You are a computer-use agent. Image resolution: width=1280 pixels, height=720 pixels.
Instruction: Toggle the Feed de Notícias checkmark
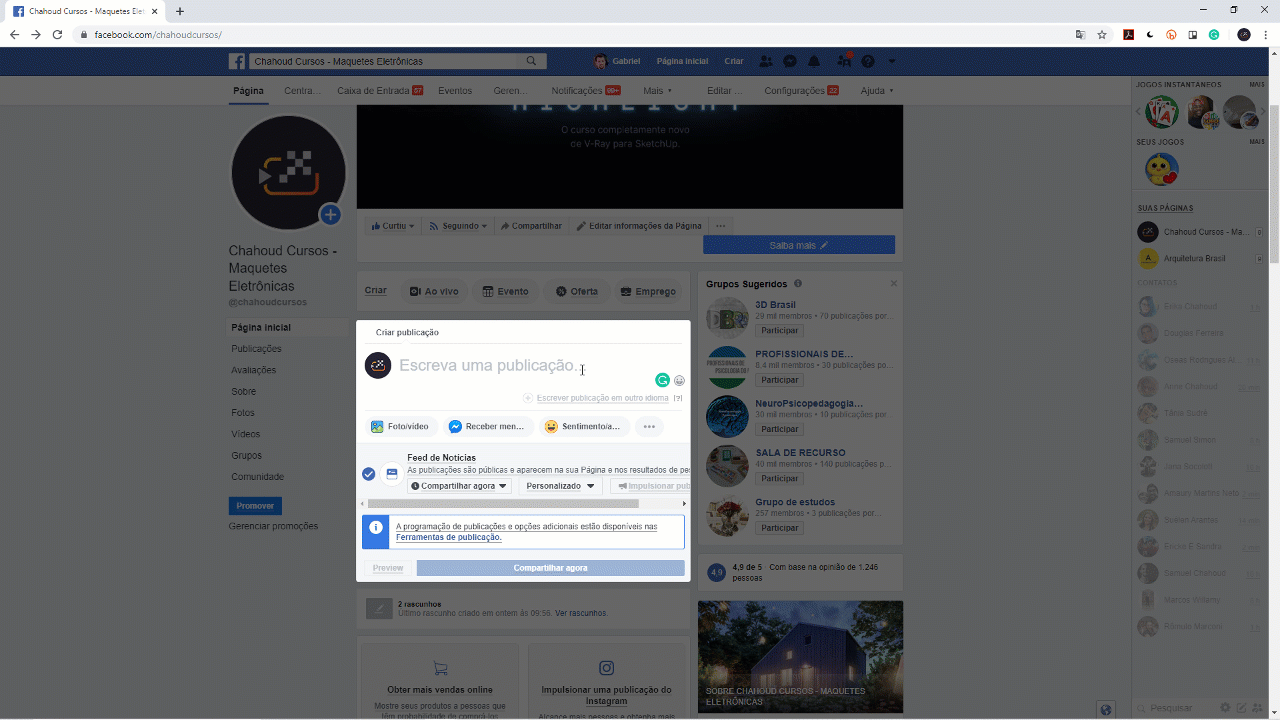(369, 474)
